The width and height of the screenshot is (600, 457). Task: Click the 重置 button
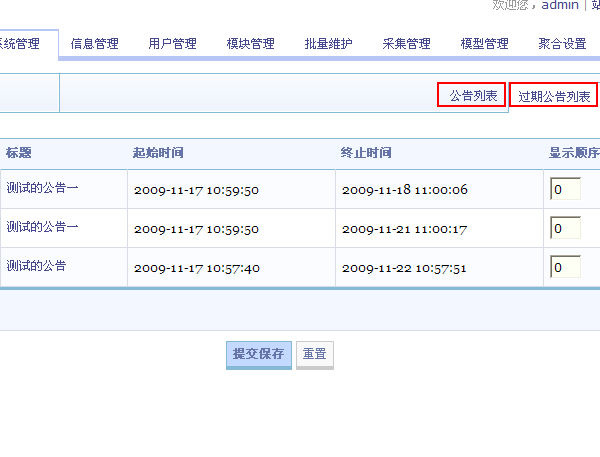(x=314, y=354)
